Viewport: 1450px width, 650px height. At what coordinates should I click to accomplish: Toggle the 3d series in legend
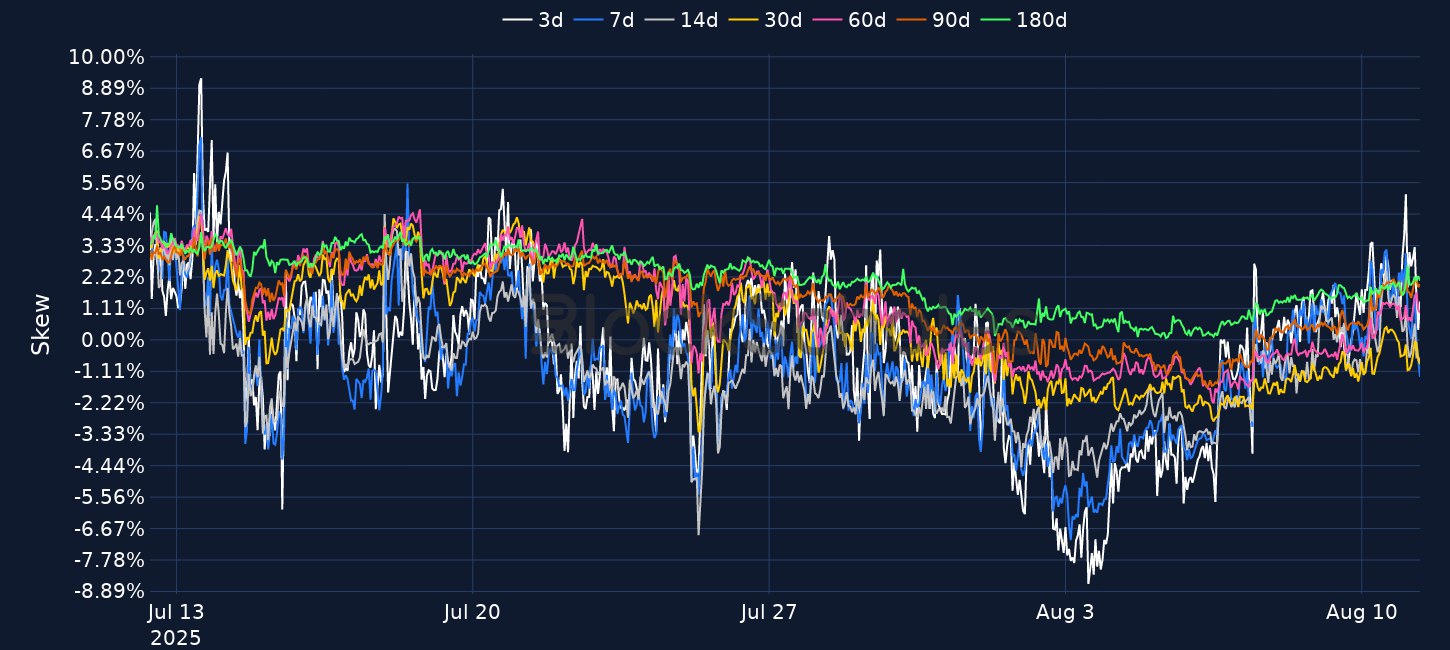(533, 19)
